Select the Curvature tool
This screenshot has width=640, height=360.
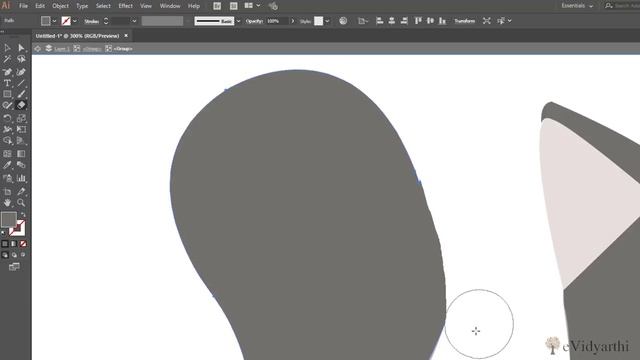(21, 72)
